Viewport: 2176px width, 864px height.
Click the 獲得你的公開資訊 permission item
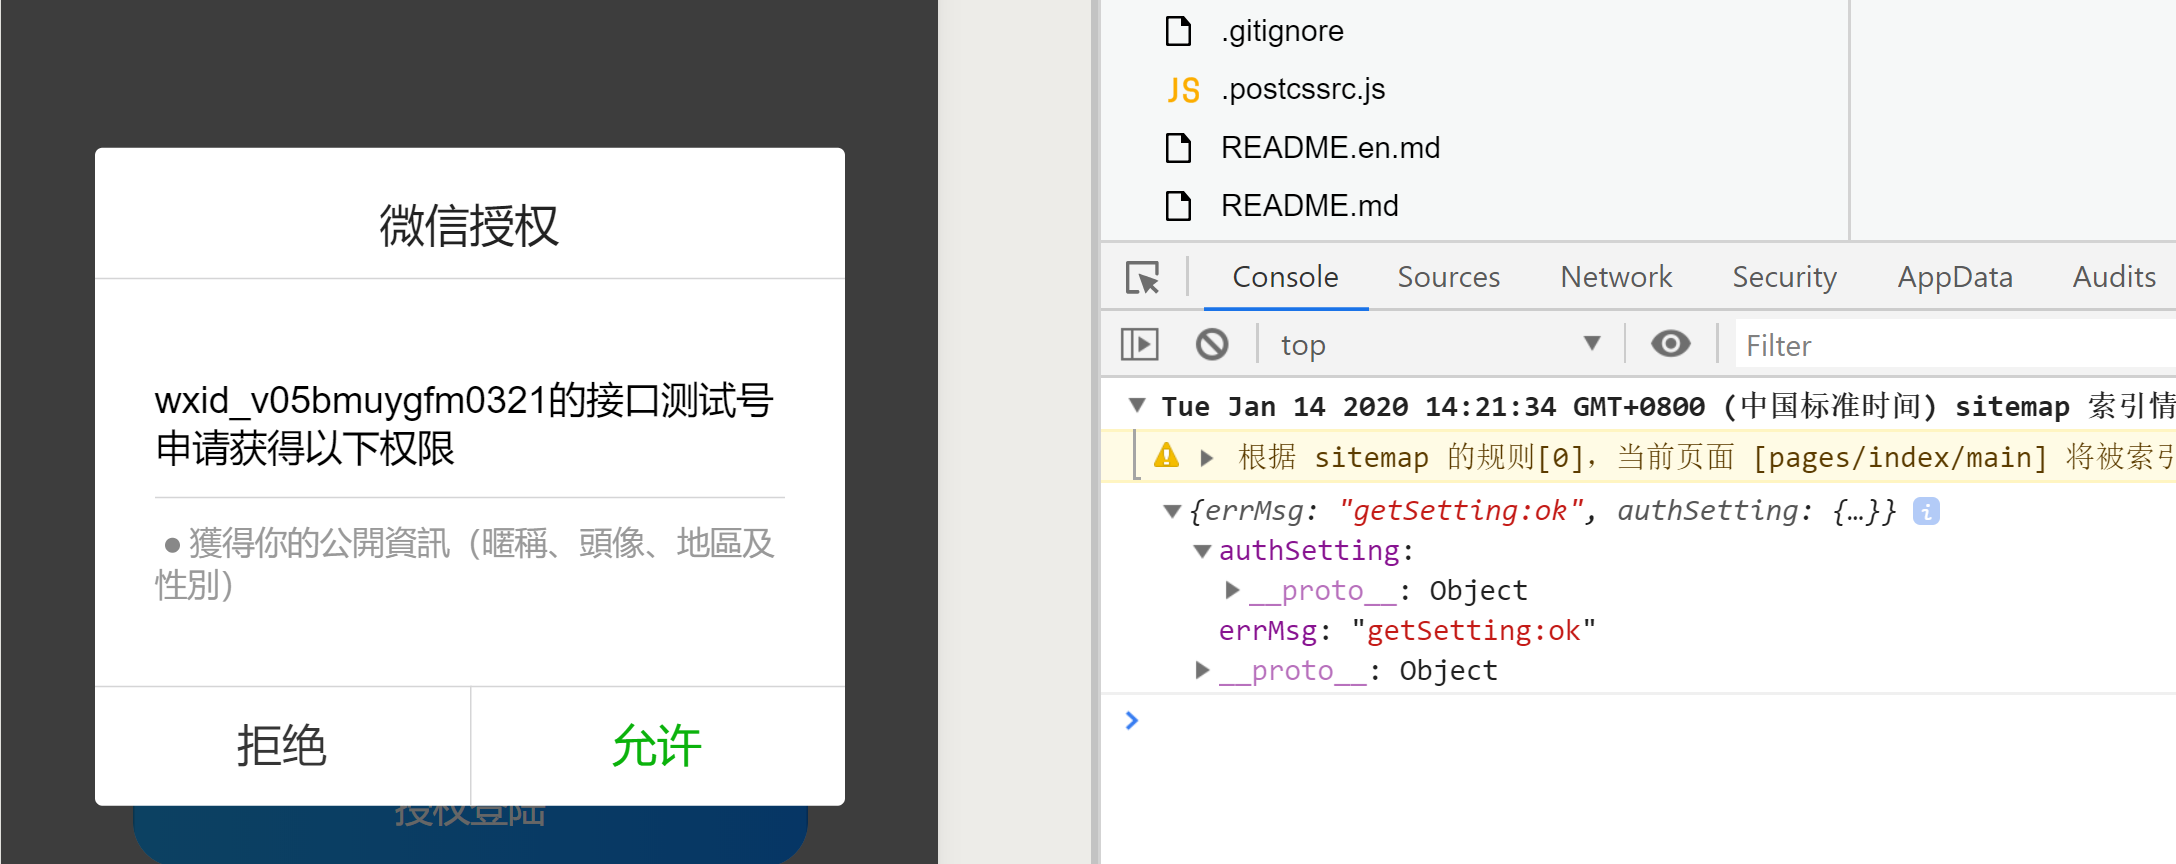[465, 563]
